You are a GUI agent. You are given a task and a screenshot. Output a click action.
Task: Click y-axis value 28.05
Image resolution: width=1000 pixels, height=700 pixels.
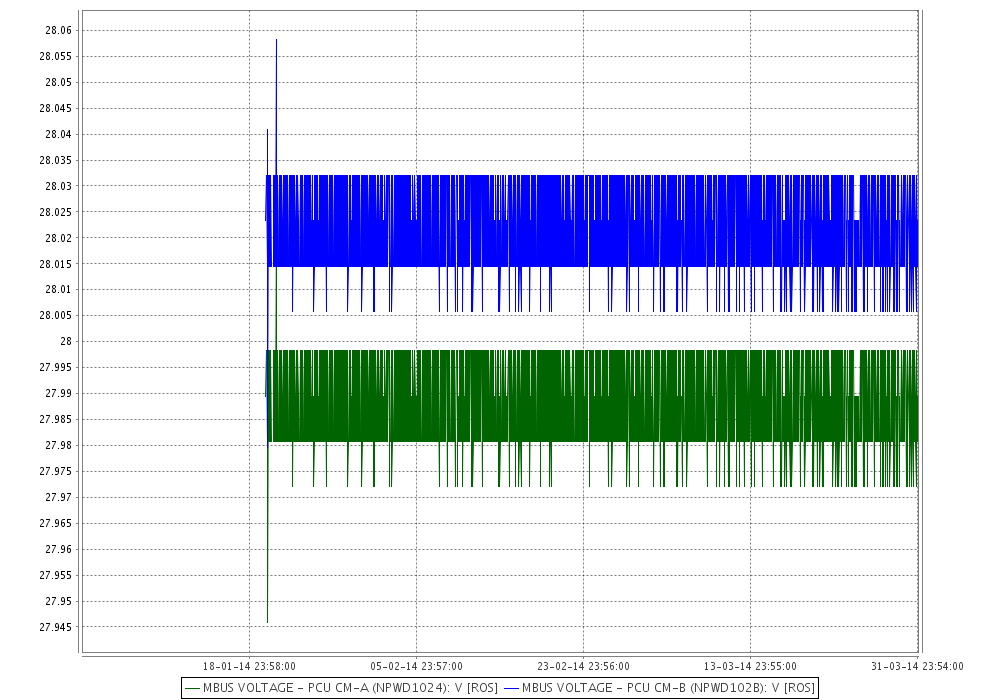click(59, 82)
